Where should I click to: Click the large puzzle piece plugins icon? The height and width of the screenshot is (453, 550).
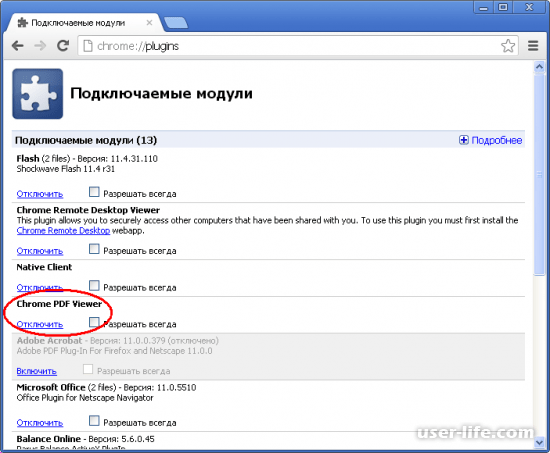coord(38,94)
